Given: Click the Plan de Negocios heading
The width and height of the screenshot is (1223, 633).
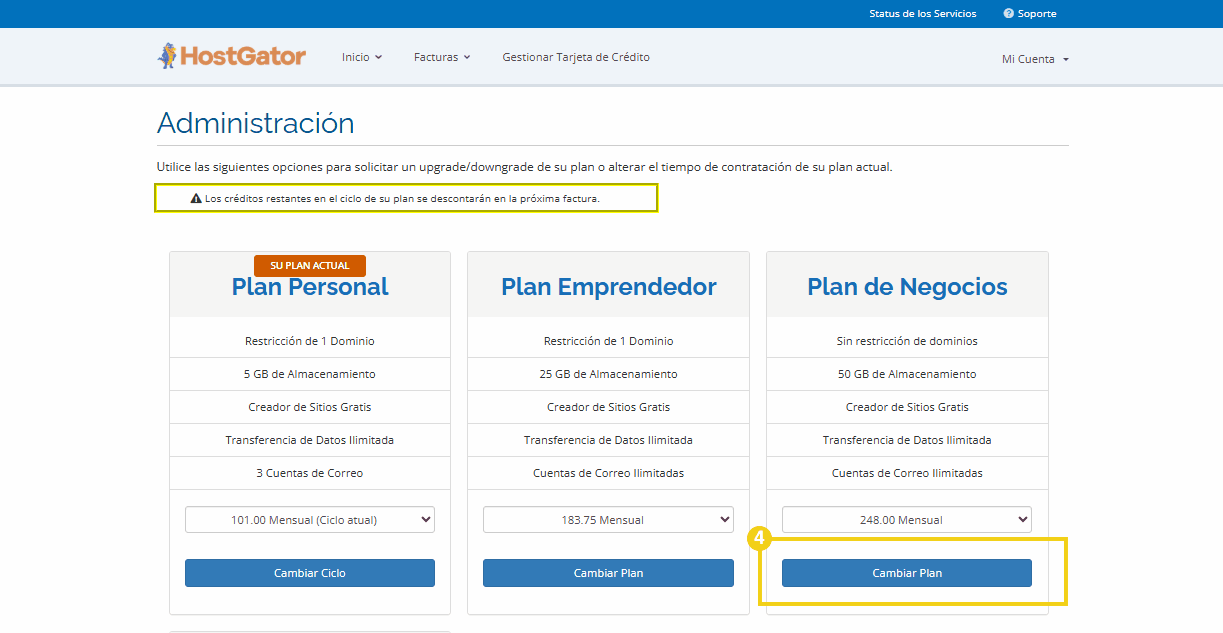Looking at the screenshot, I should tap(907, 287).
